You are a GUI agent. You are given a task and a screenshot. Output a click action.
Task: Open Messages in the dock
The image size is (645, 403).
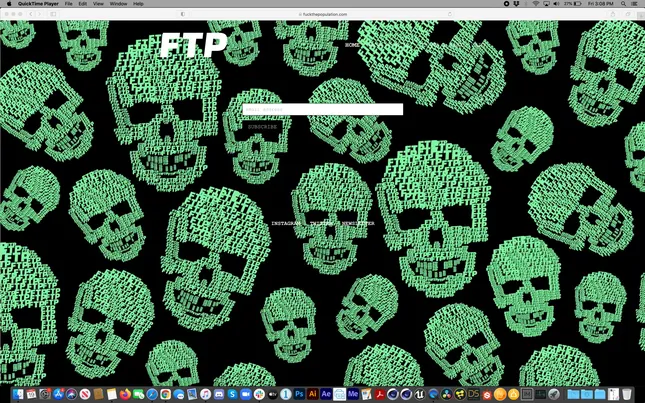click(x=179, y=394)
